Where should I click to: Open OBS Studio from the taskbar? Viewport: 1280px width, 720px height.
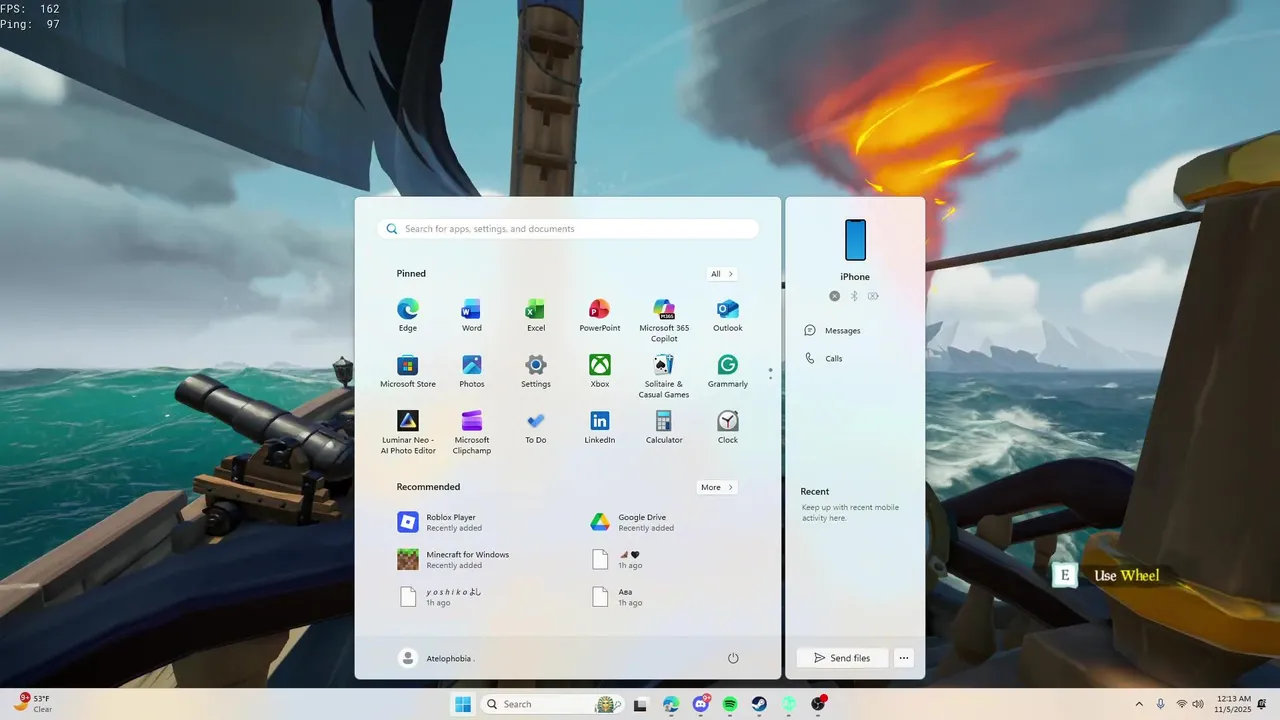coord(818,704)
